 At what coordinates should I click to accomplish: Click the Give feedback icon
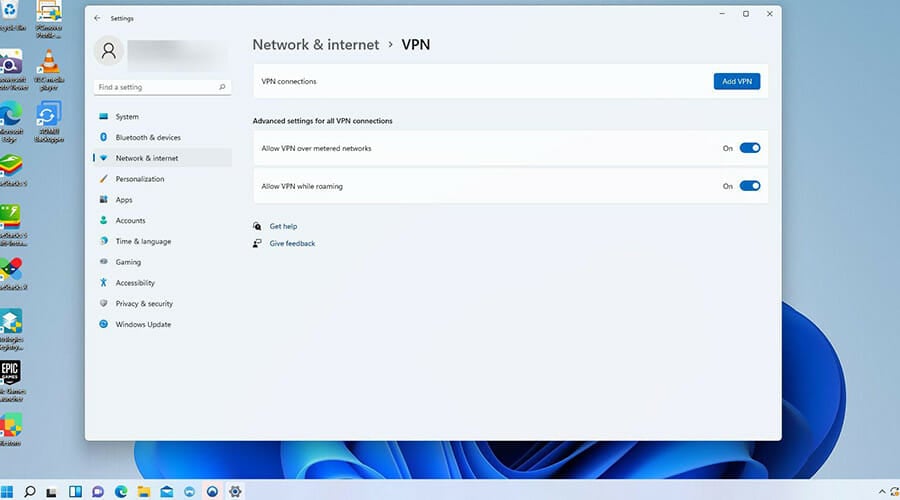click(257, 243)
